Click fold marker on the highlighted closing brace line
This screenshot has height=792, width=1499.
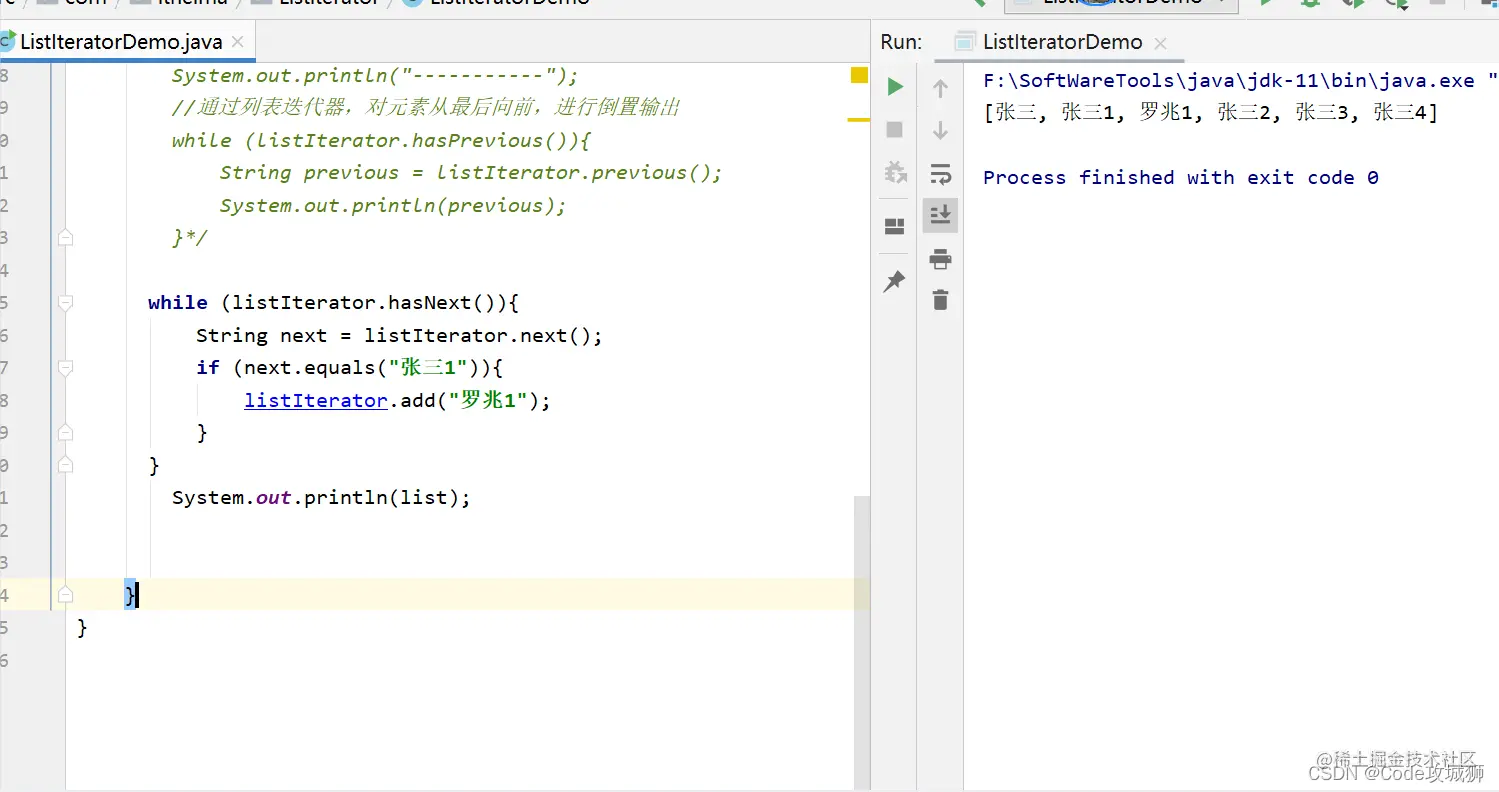(65, 595)
